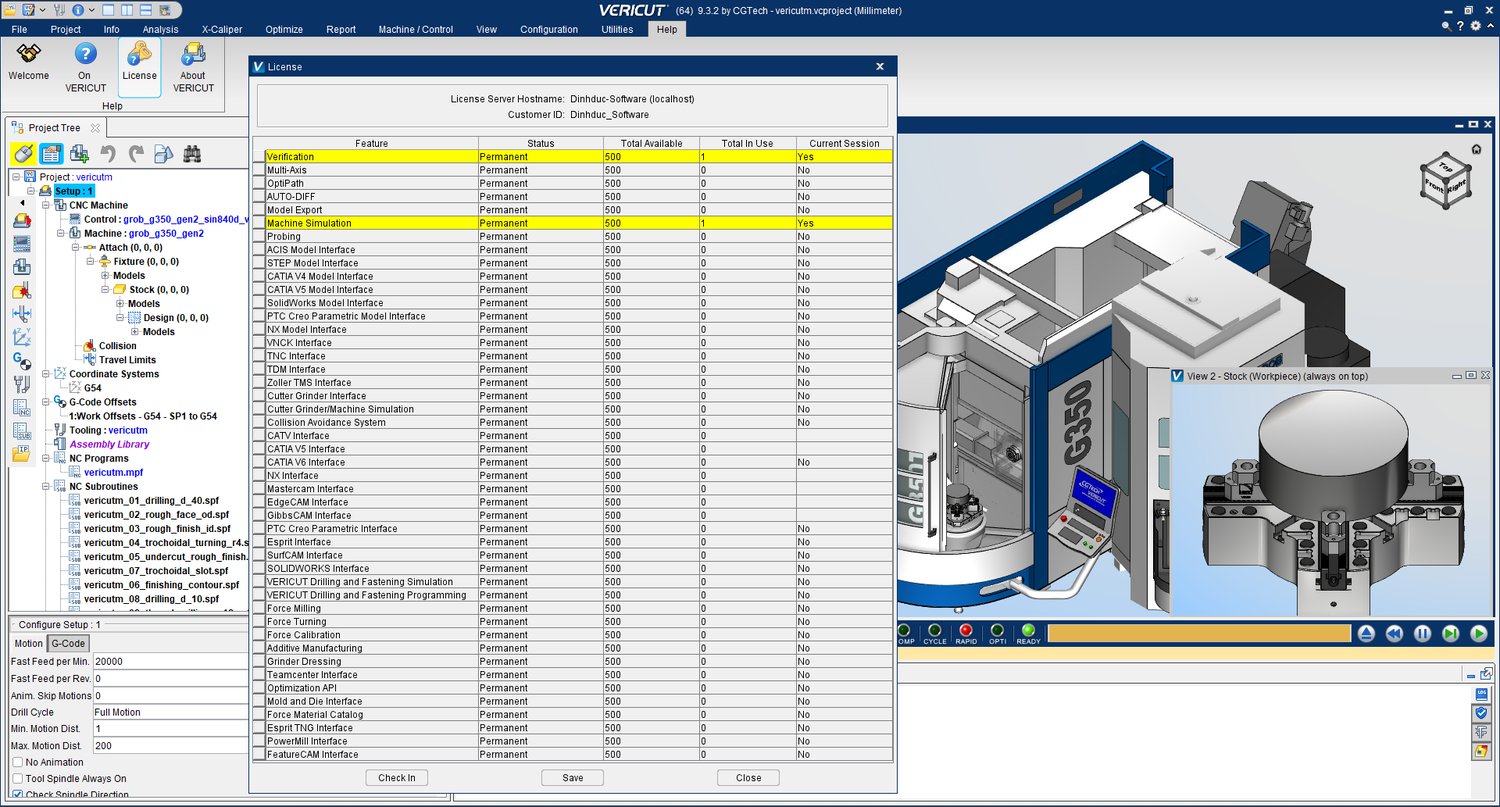Open the Analysis menu
This screenshot has width=1500, height=807.
(160, 29)
